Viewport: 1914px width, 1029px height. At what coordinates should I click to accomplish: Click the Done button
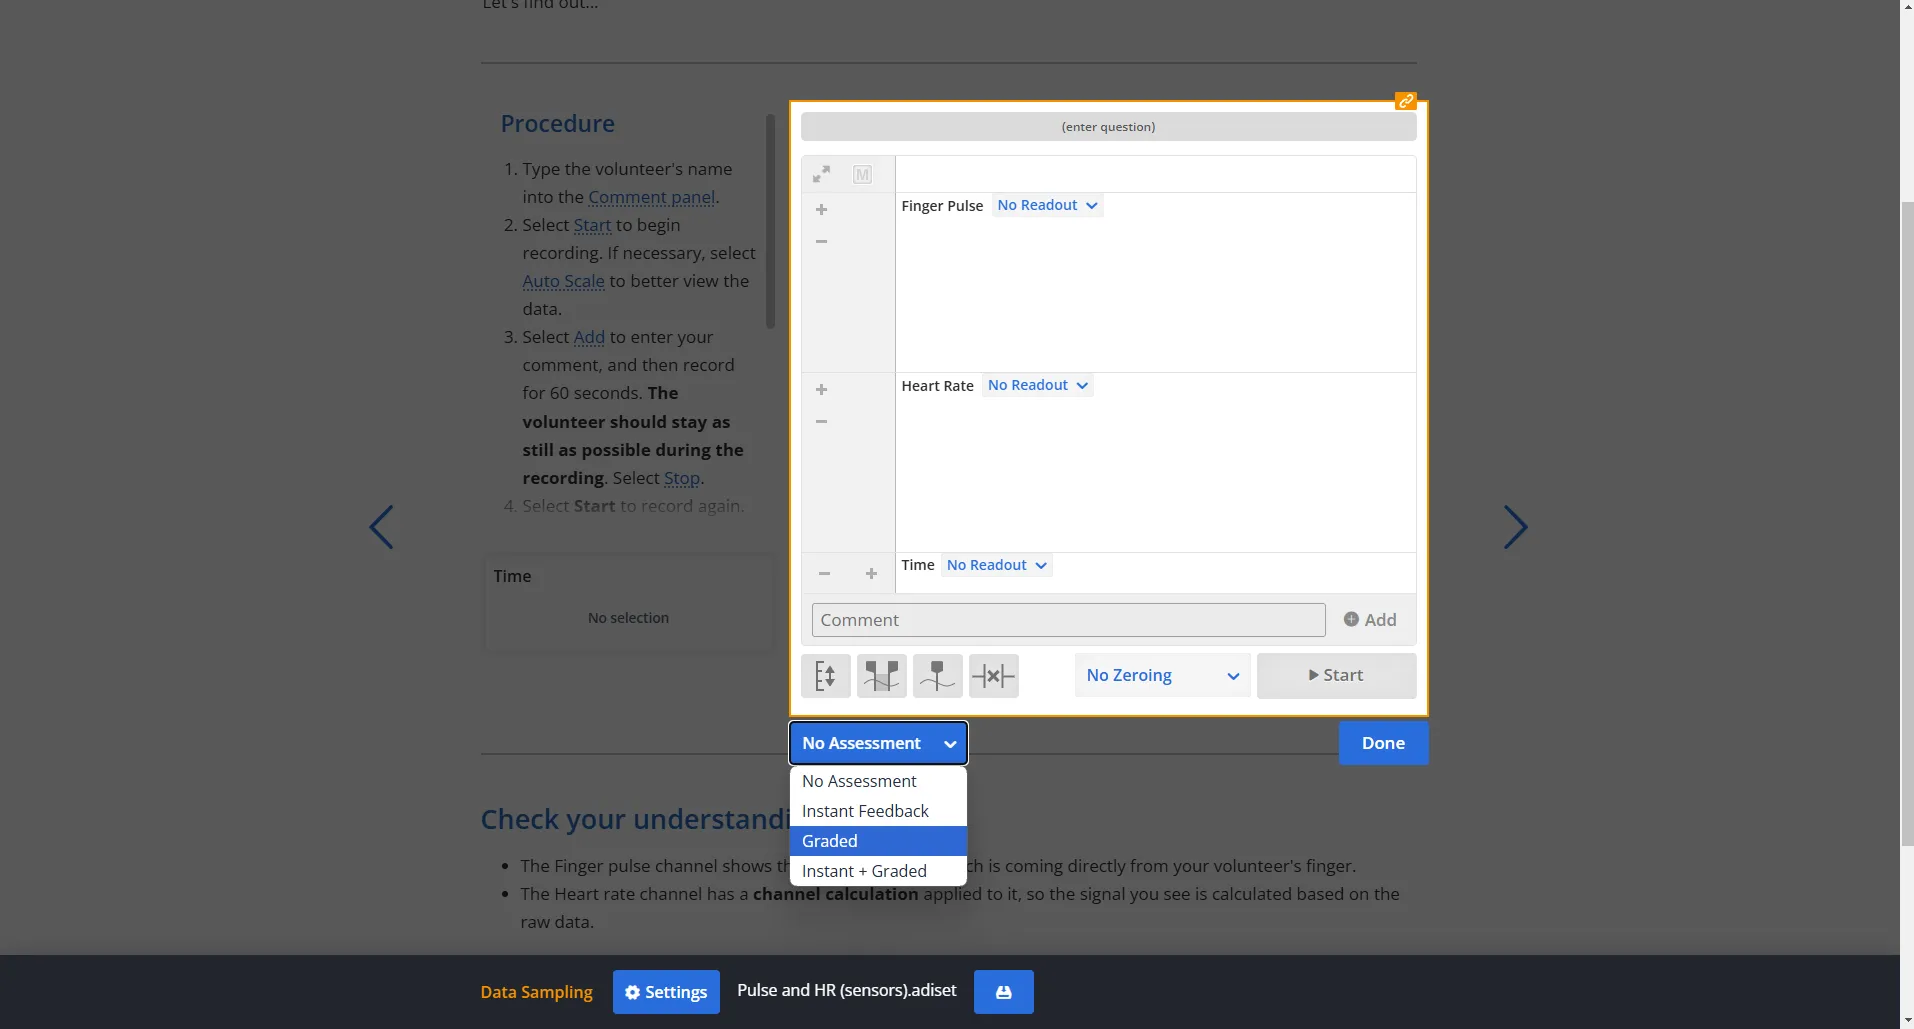[x=1384, y=742]
